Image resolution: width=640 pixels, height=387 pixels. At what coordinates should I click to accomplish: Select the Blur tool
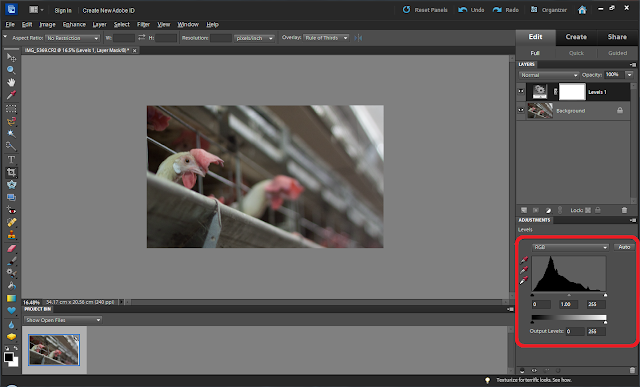[11, 325]
